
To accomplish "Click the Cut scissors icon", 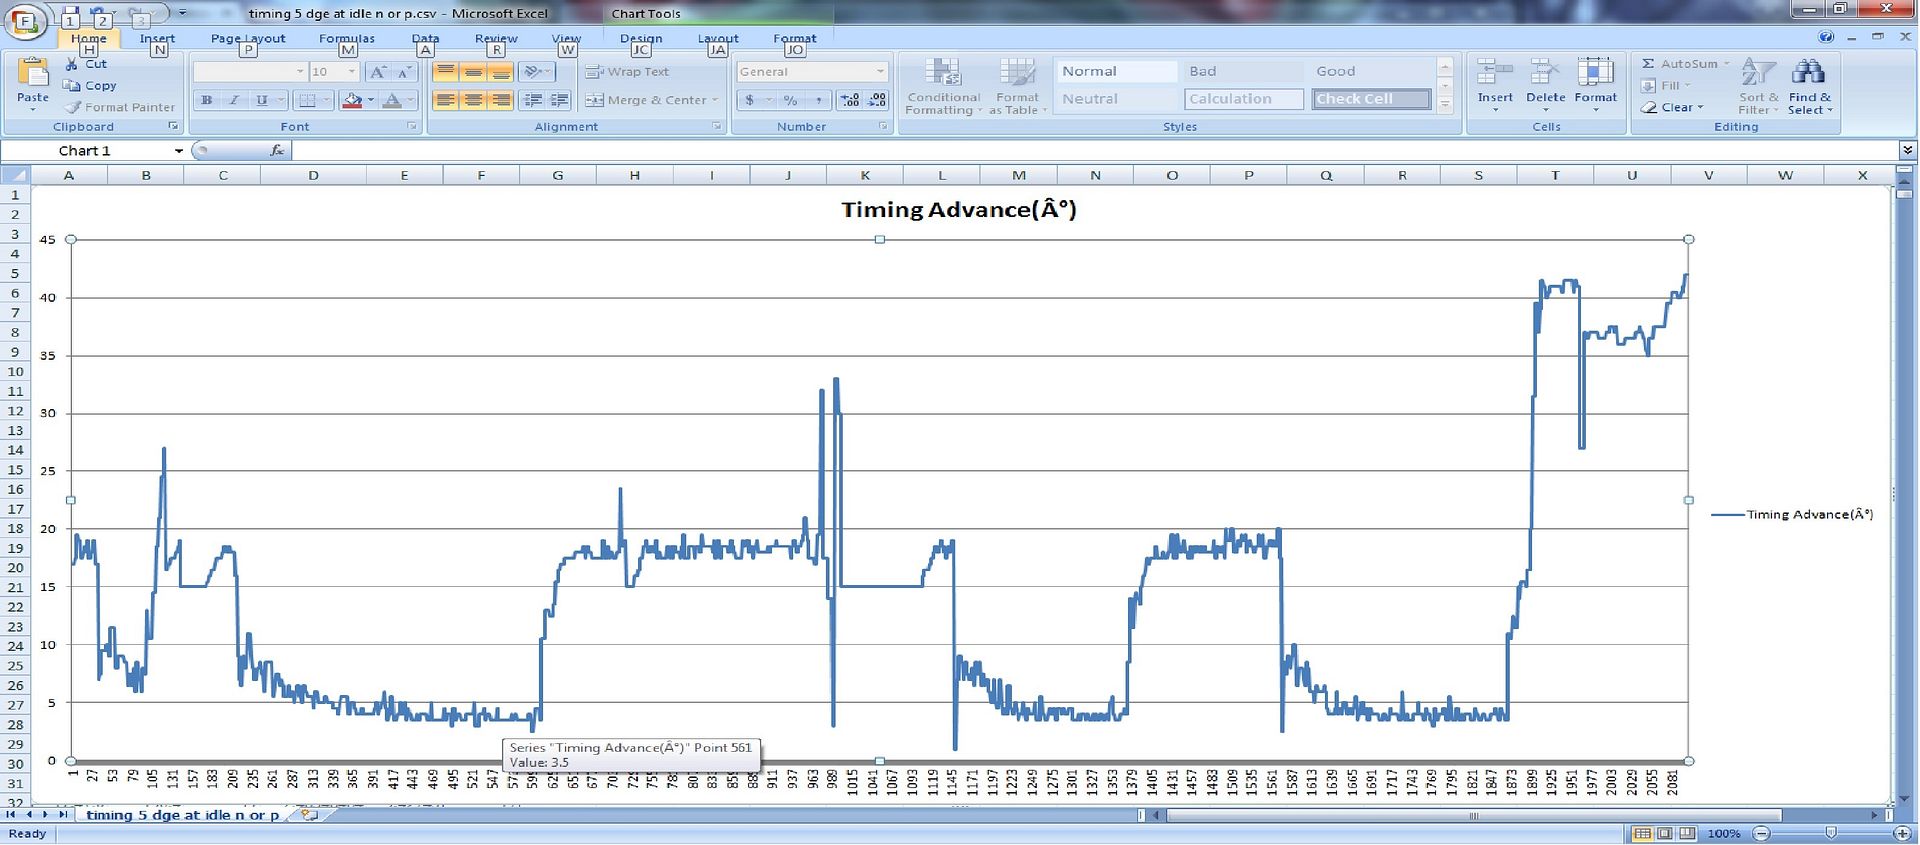I will (72, 64).
